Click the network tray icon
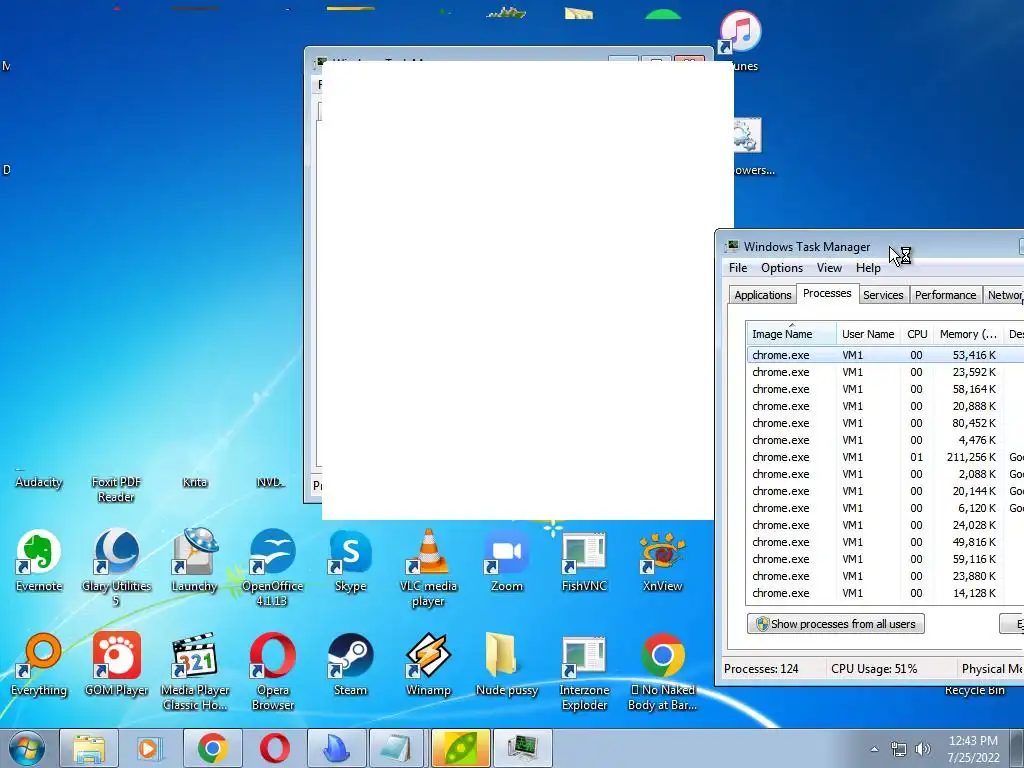The height and width of the screenshot is (768, 1024). pyautogui.click(x=899, y=749)
